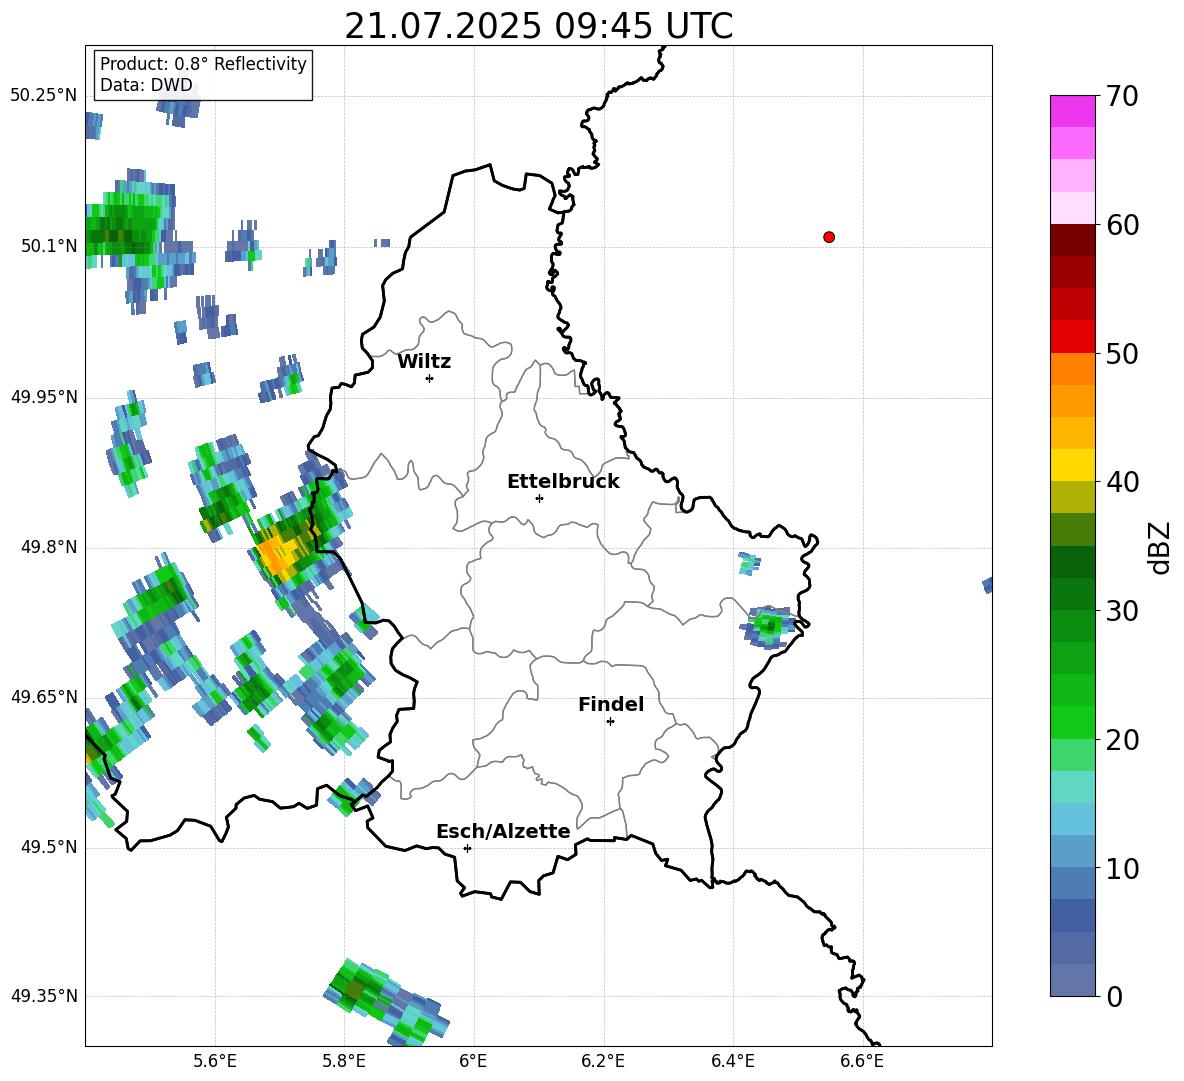The height and width of the screenshot is (1081, 1184).
Task: Click the orange colorbar segment below 50
Action: point(1072,368)
